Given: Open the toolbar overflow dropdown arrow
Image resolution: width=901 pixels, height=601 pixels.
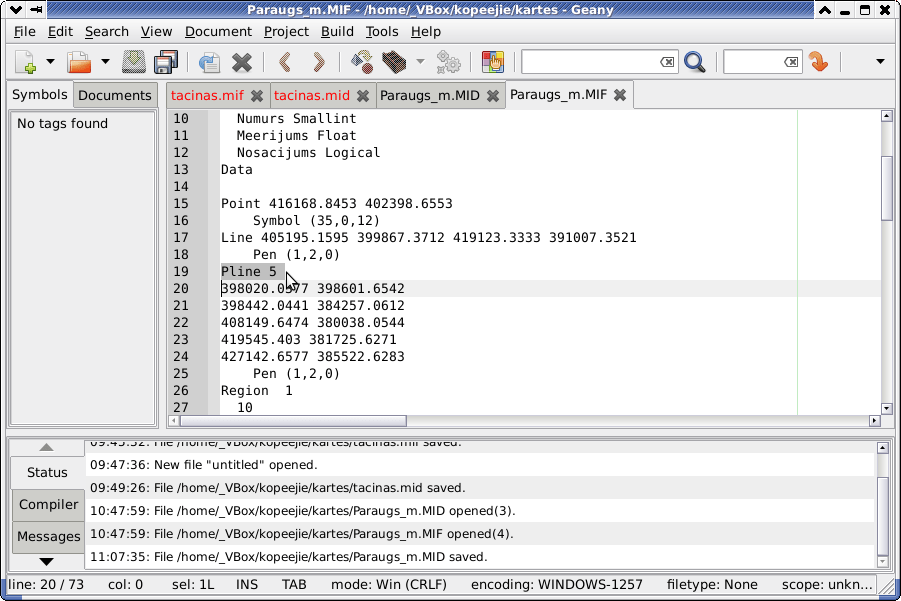Looking at the screenshot, I should tap(880, 61).
